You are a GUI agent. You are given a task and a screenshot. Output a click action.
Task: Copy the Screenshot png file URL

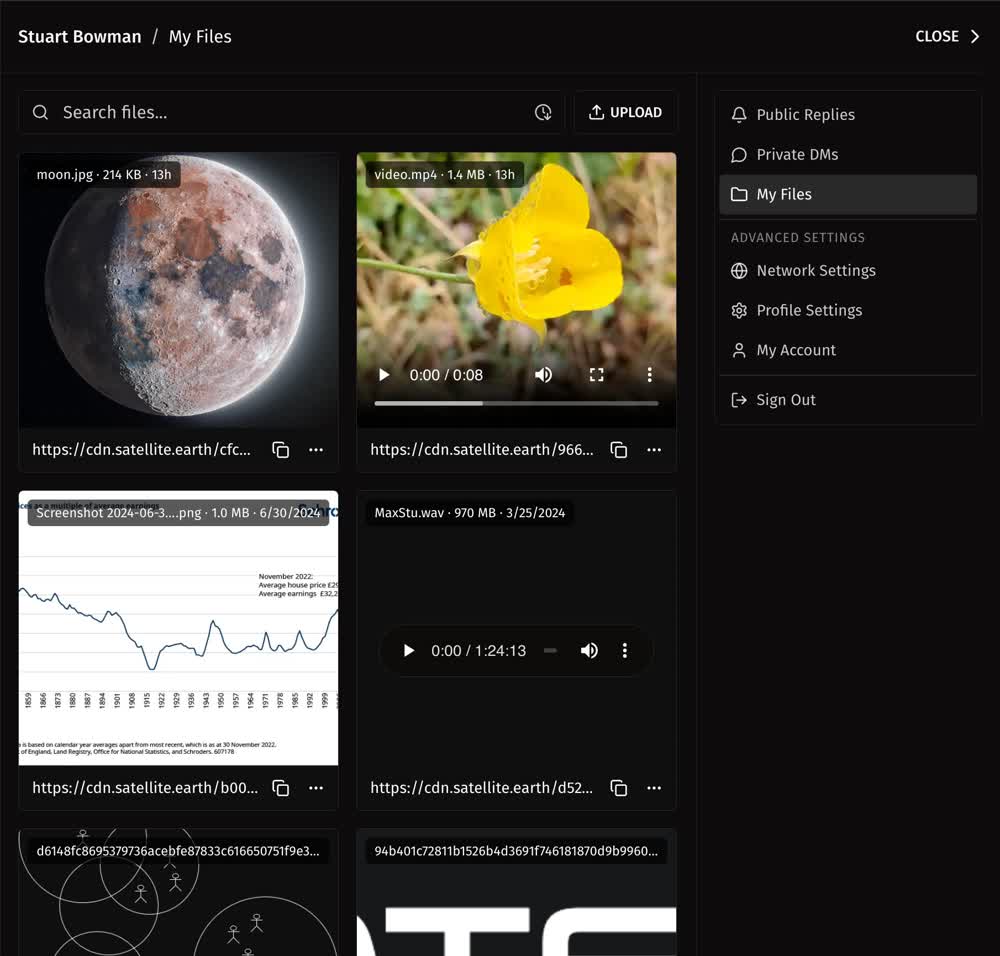281,788
